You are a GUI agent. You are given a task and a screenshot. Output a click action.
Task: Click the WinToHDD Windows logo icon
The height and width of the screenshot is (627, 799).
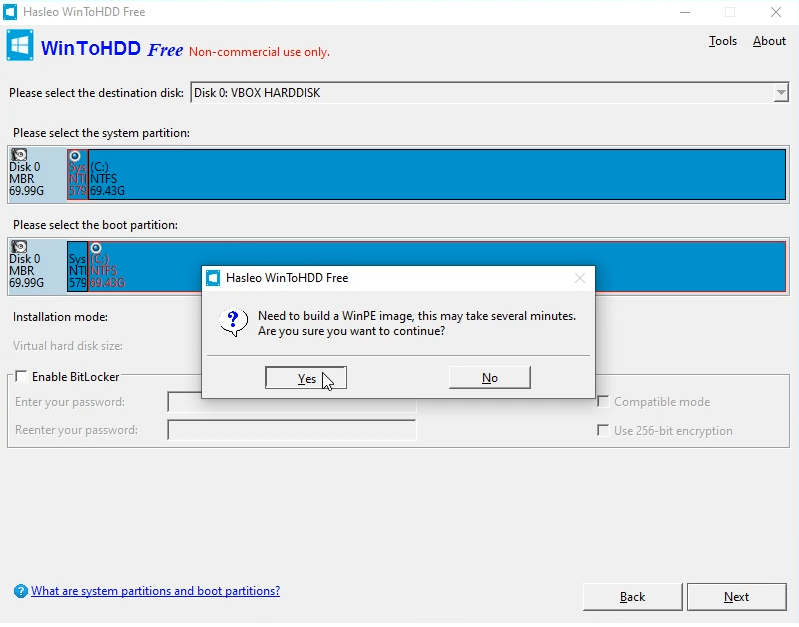point(20,46)
